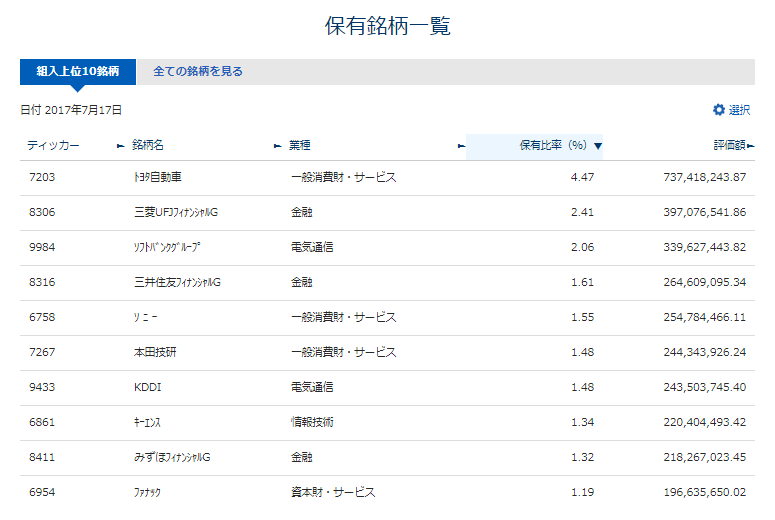Viewport: 775px width, 520px height.
Task: Sort by the ティッカー column header
Action: [x=53, y=145]
